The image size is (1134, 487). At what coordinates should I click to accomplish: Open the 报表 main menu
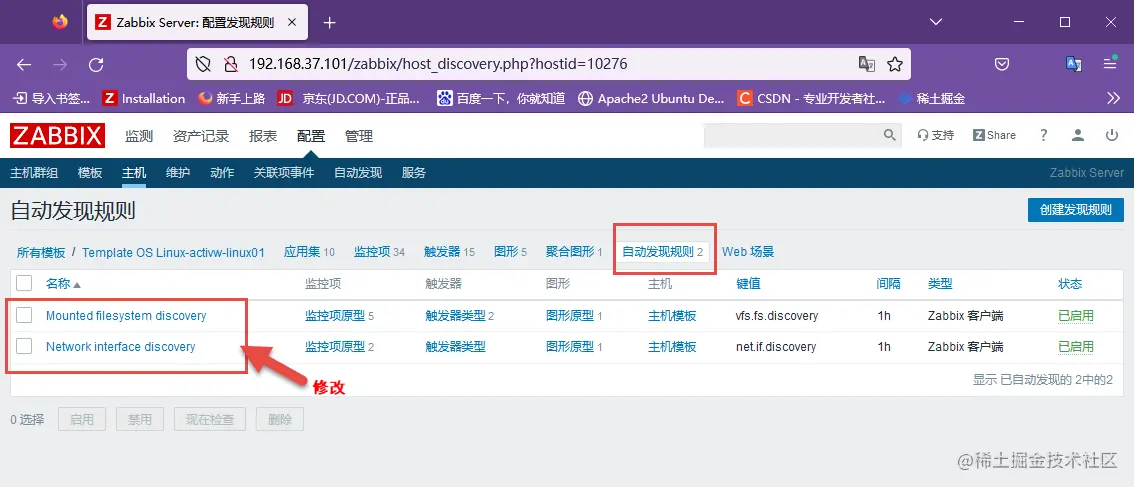pos(263,136)
